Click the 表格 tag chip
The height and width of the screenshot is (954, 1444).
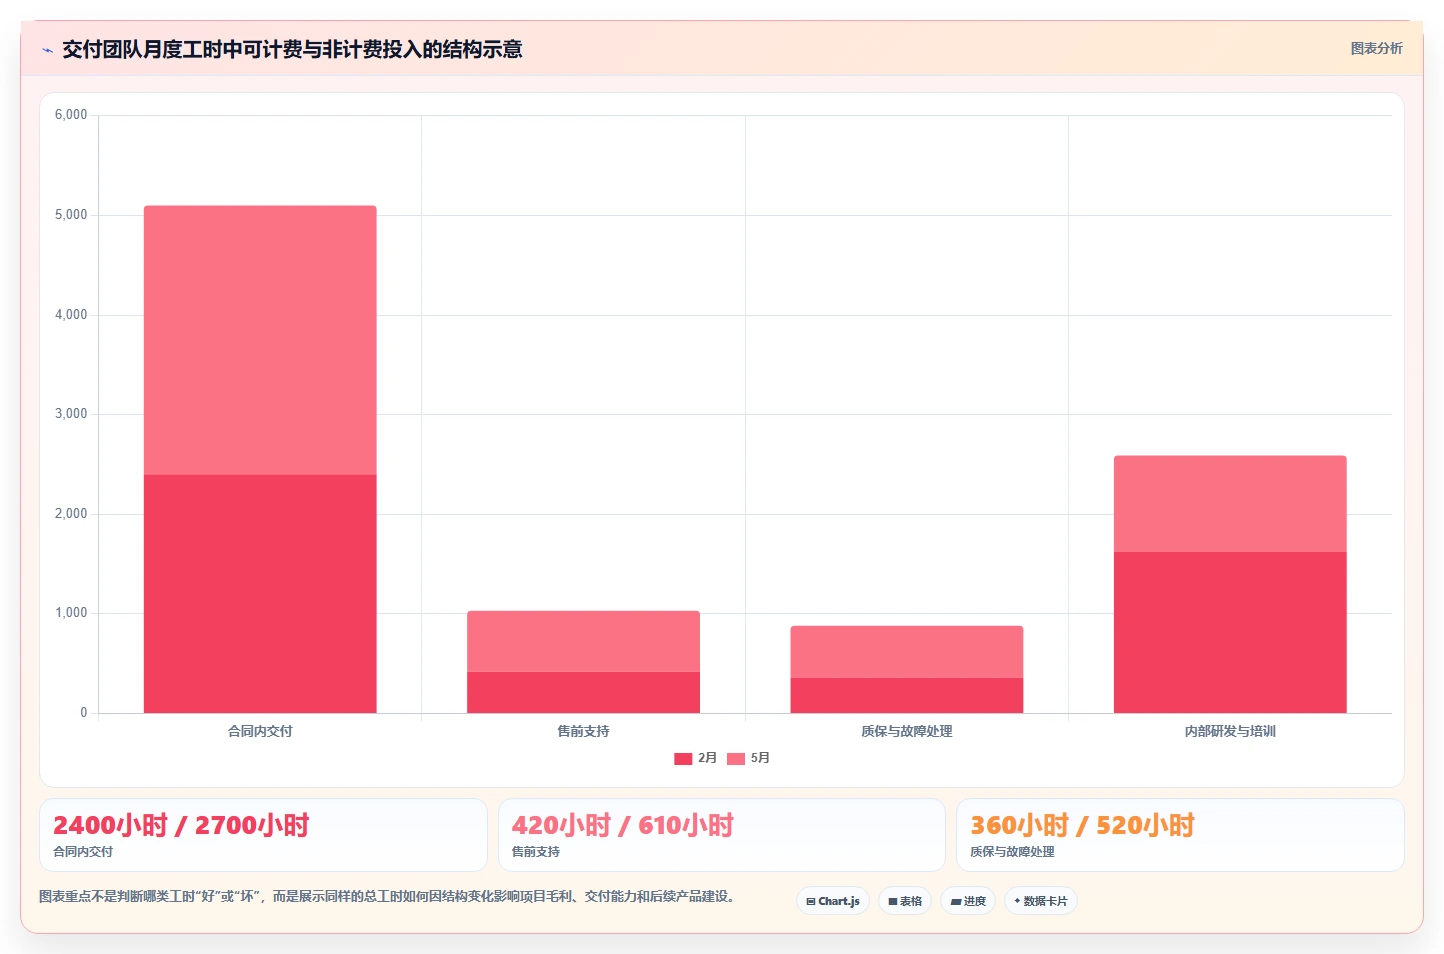pos(905,901)
